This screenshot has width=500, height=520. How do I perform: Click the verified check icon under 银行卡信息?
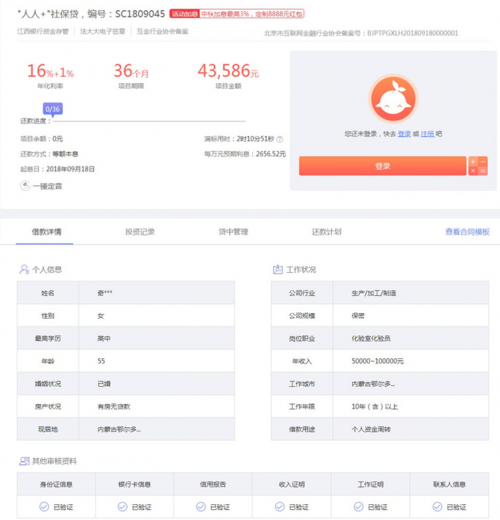[x=122, y=507]
